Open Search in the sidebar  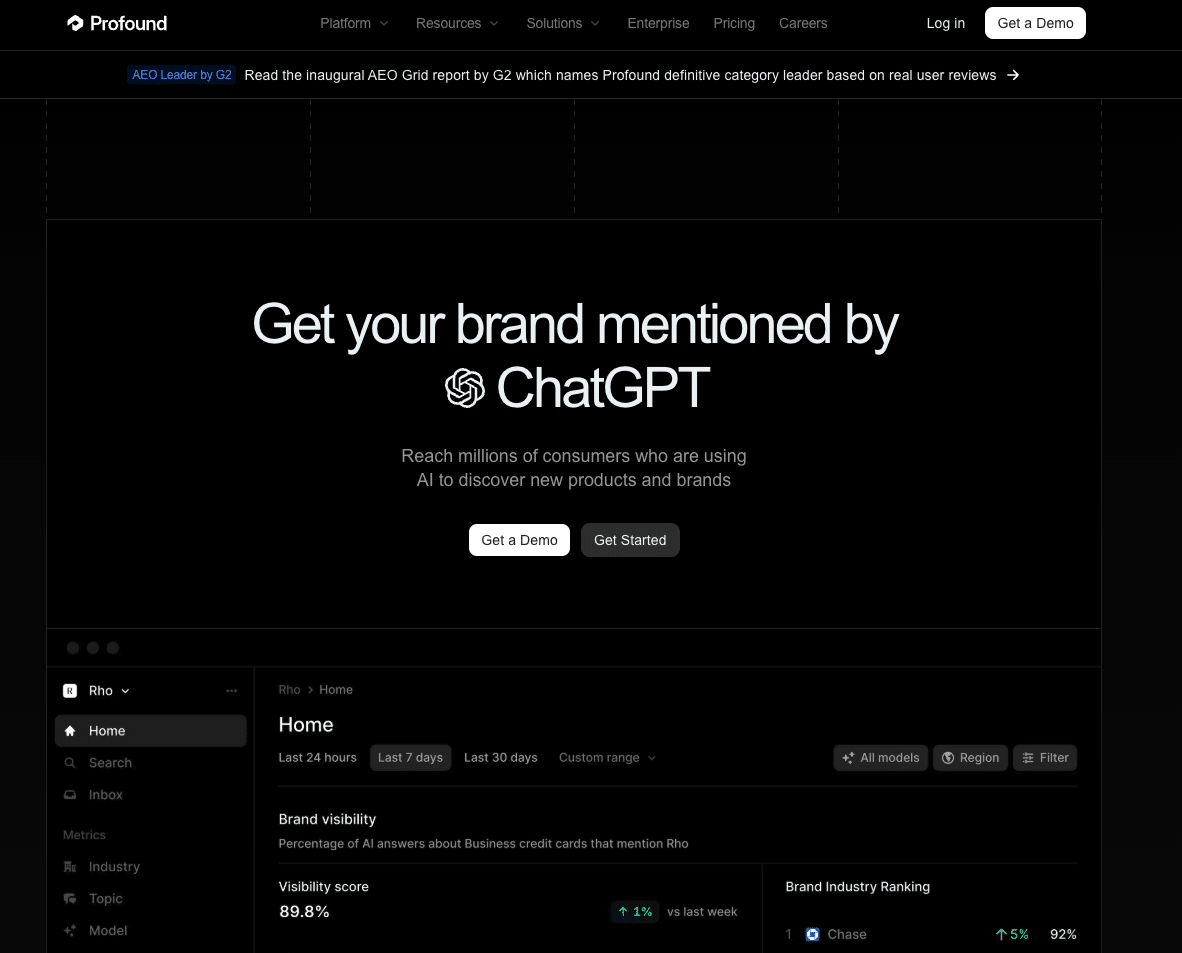point(151,763)
